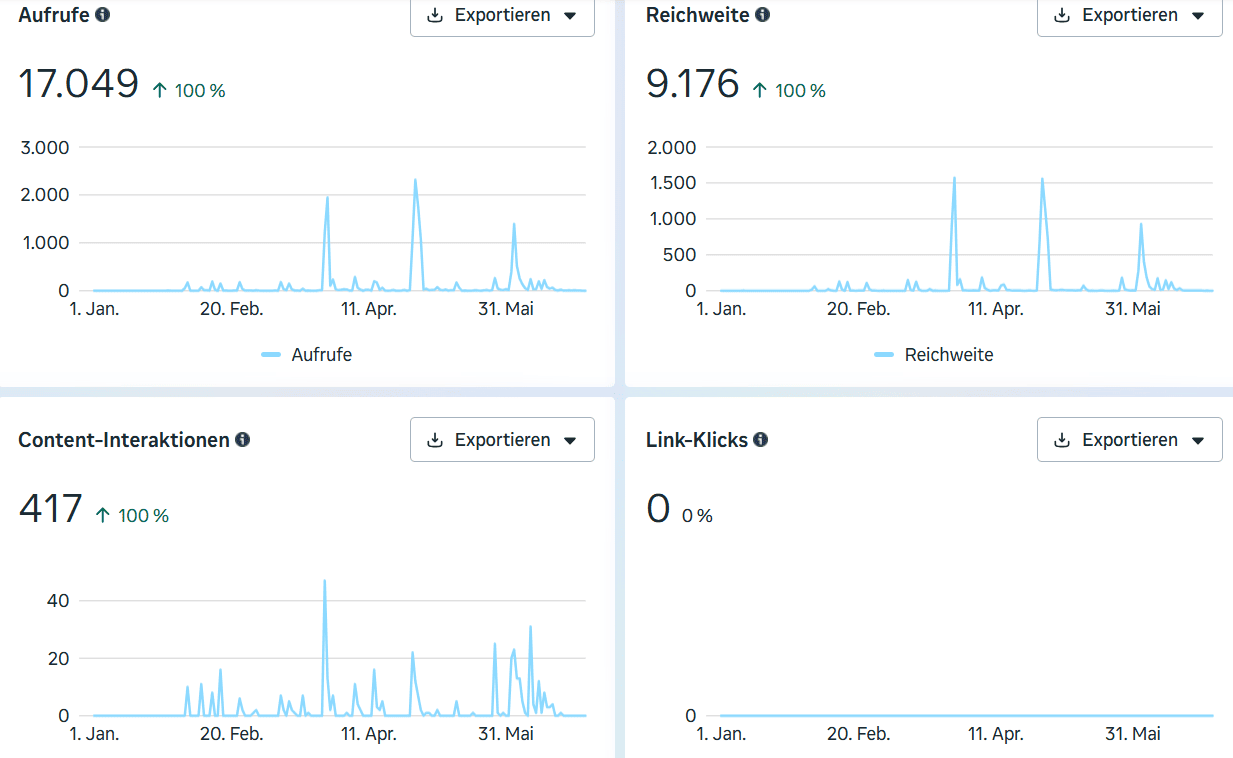Image resolution: width=1233 pixels, height=758 pixels.
Task: Expand Reichweite Exportieren dropdown arrow
Action: click(x=1198, y=16)
